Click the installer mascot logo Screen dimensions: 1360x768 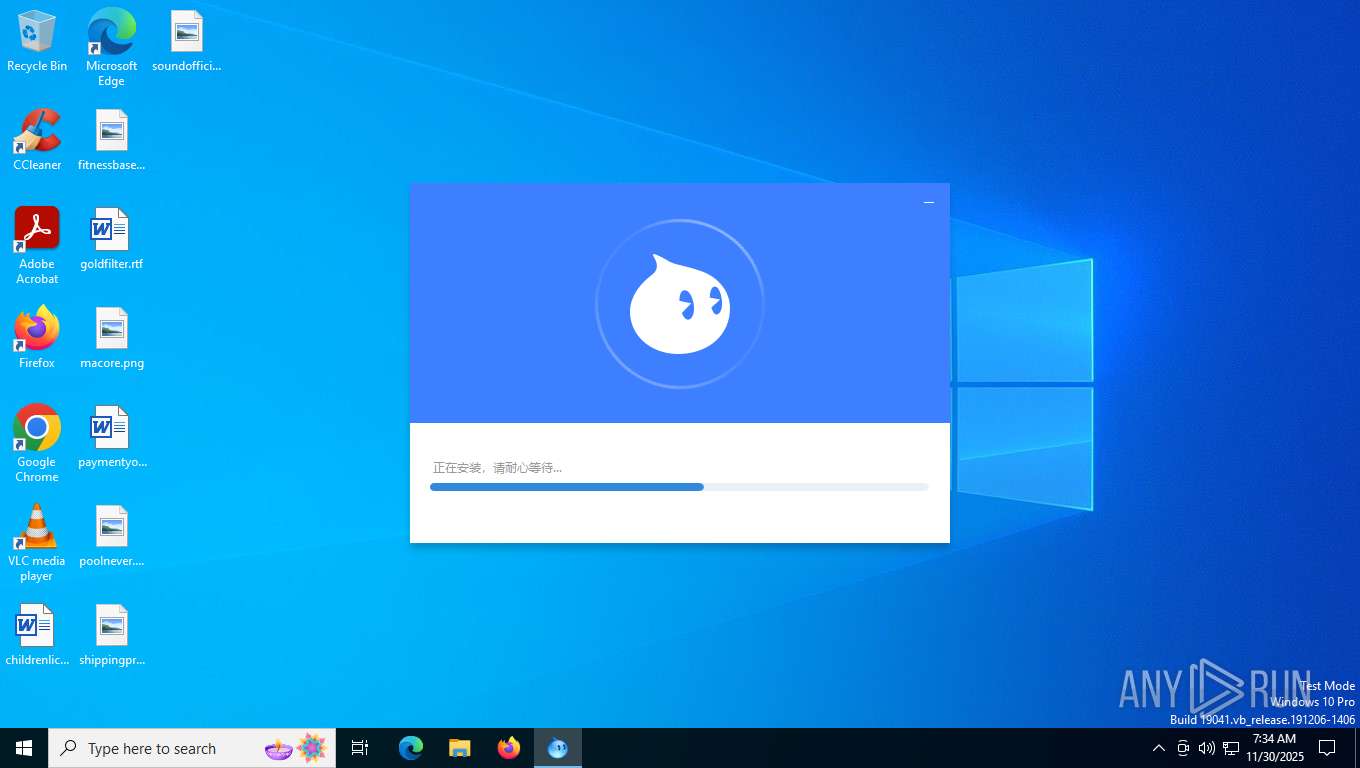680,304
